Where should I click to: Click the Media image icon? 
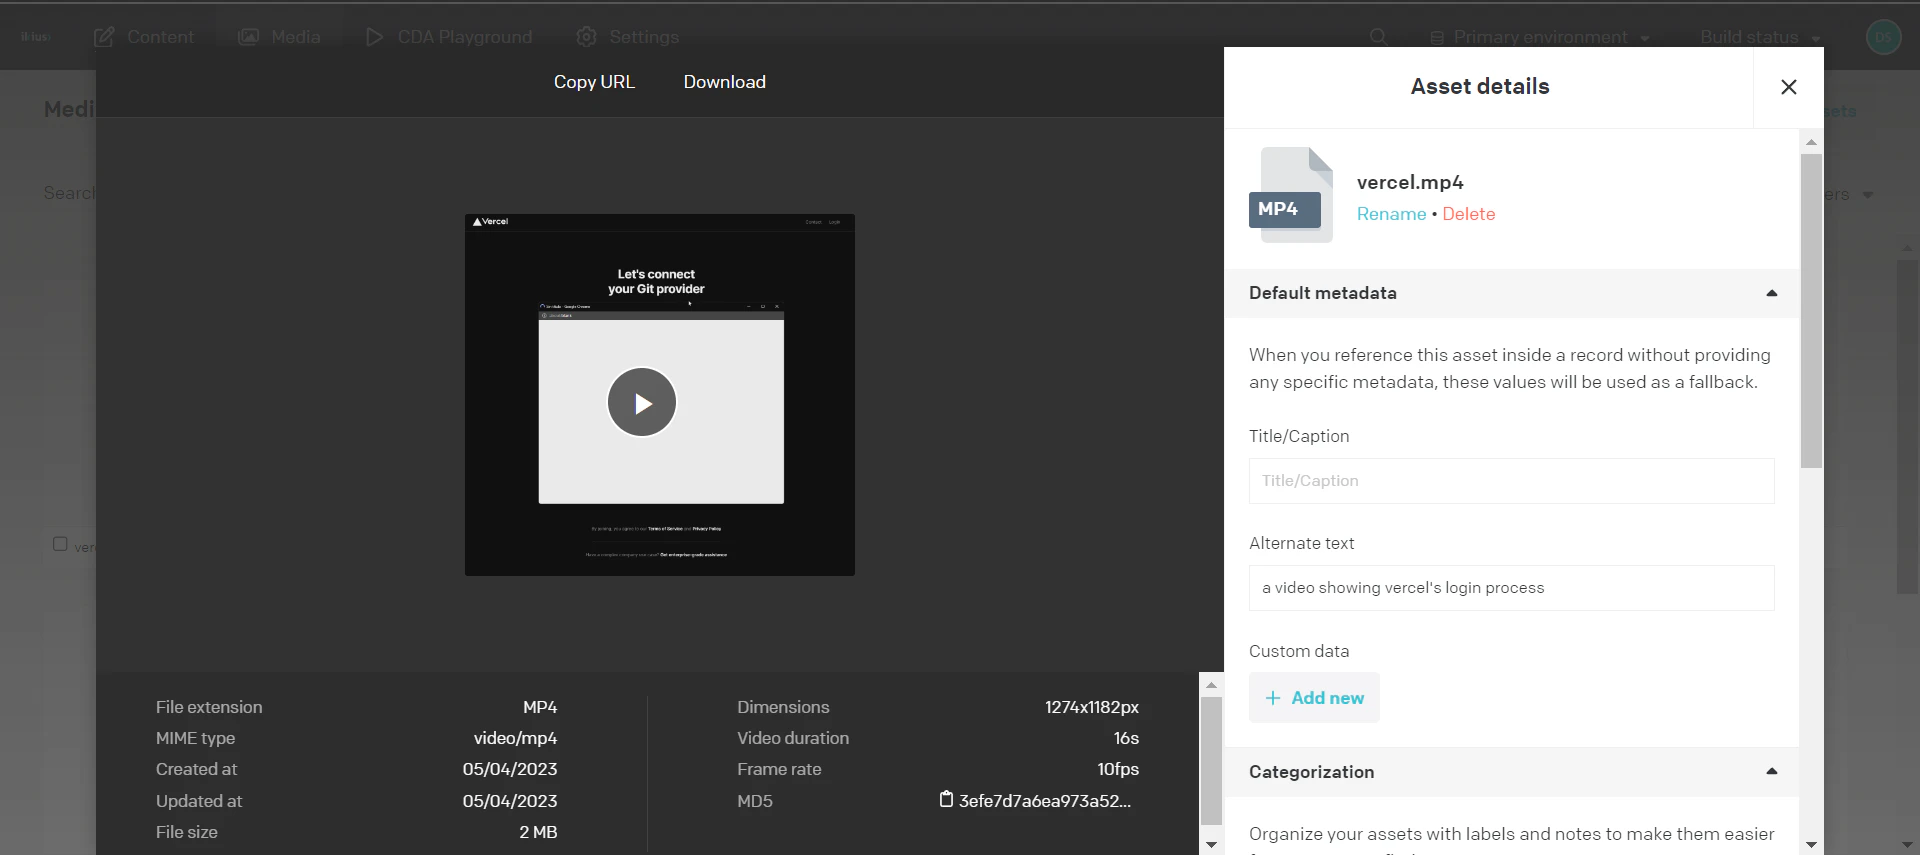pyautogui.click(x=248, y=37)
